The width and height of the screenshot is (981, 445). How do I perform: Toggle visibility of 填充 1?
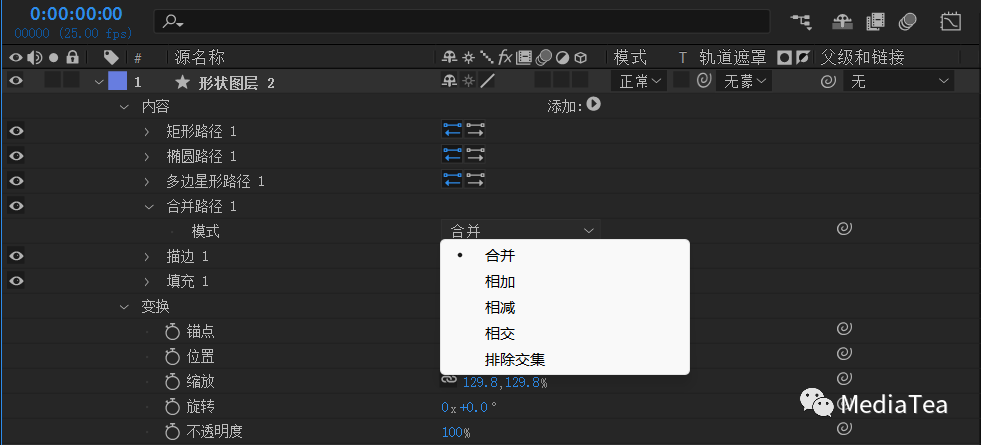click(x=16, y=281)
